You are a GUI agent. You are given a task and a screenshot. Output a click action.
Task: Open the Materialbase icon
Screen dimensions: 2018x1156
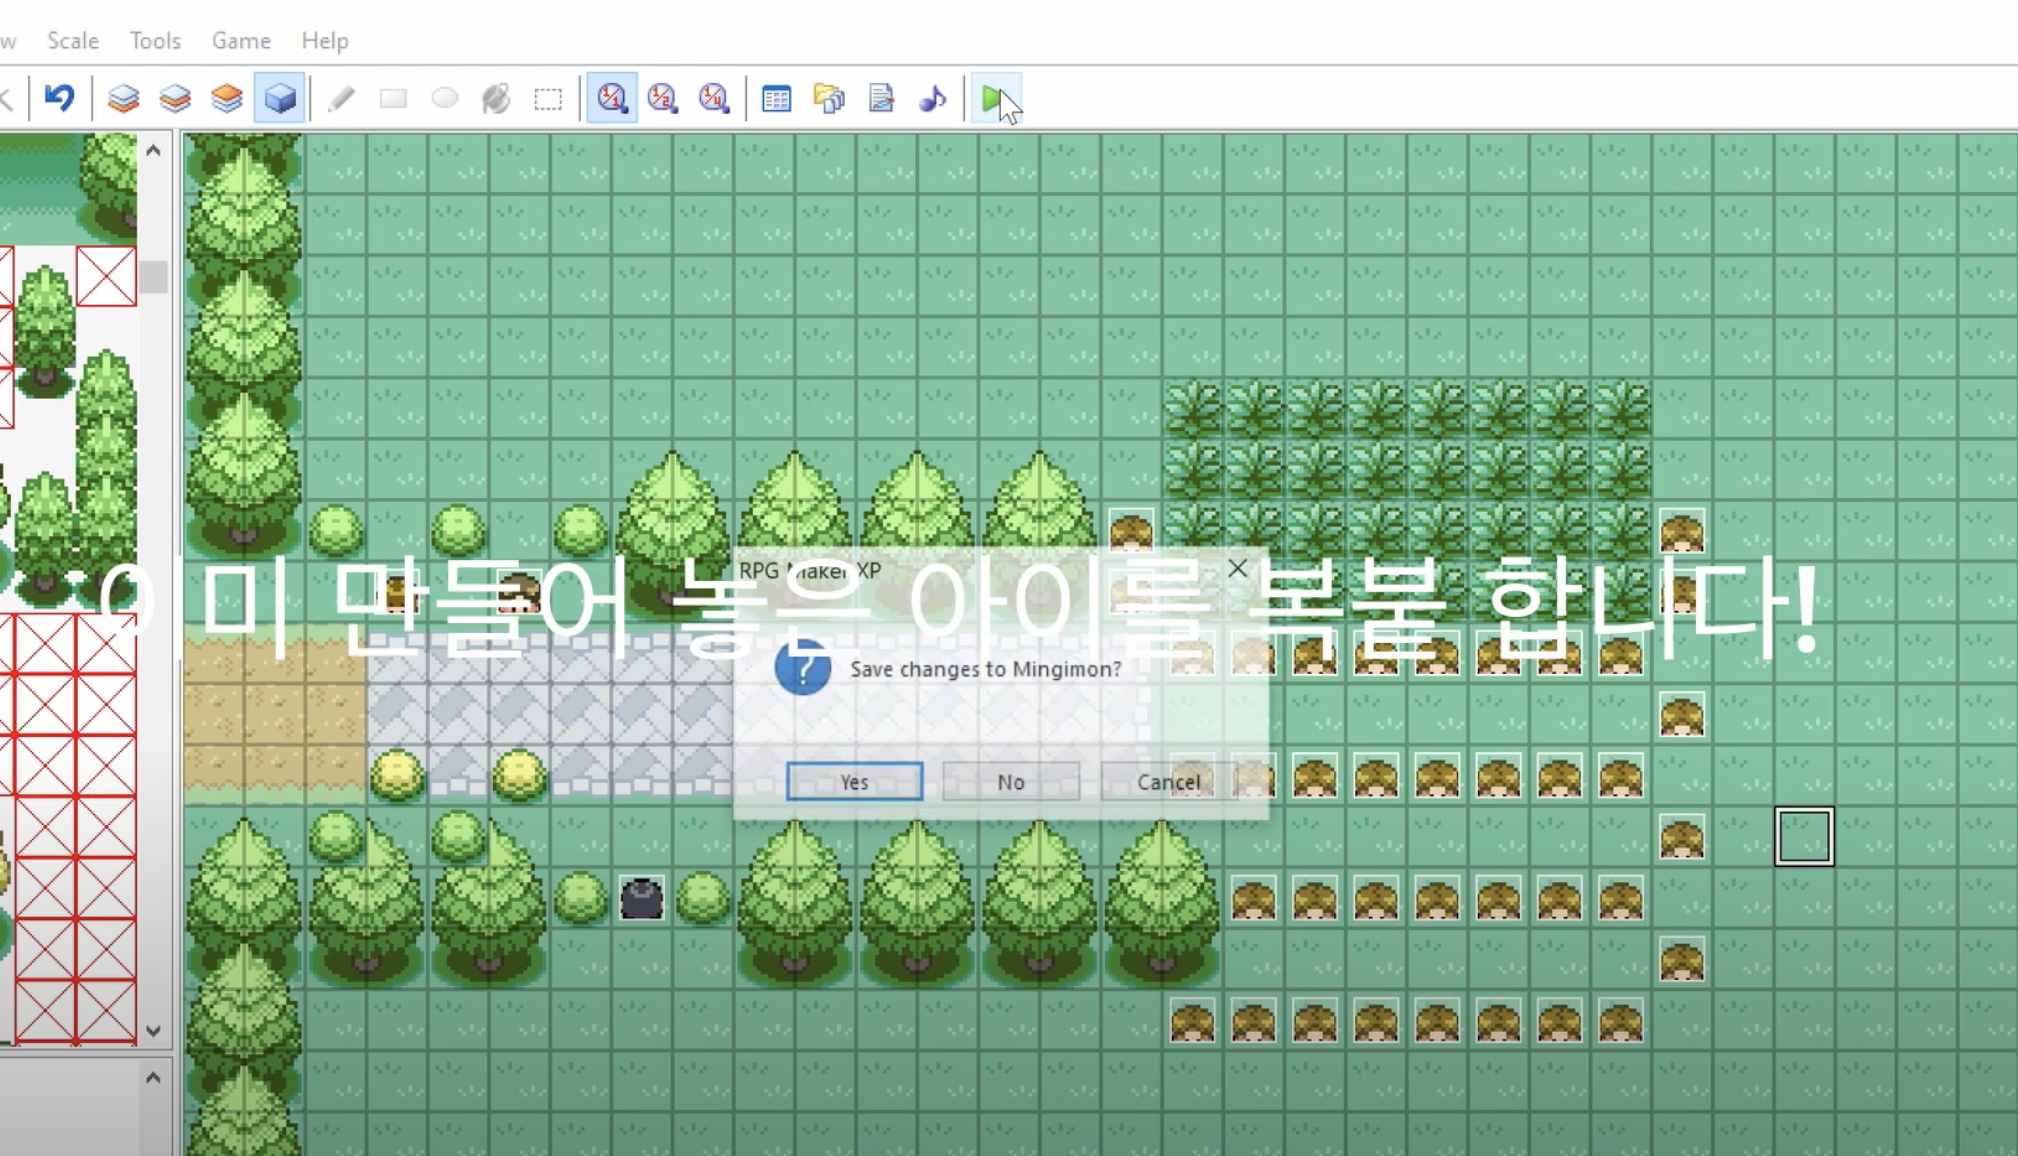pyautogui.click(x=829, y=98)
